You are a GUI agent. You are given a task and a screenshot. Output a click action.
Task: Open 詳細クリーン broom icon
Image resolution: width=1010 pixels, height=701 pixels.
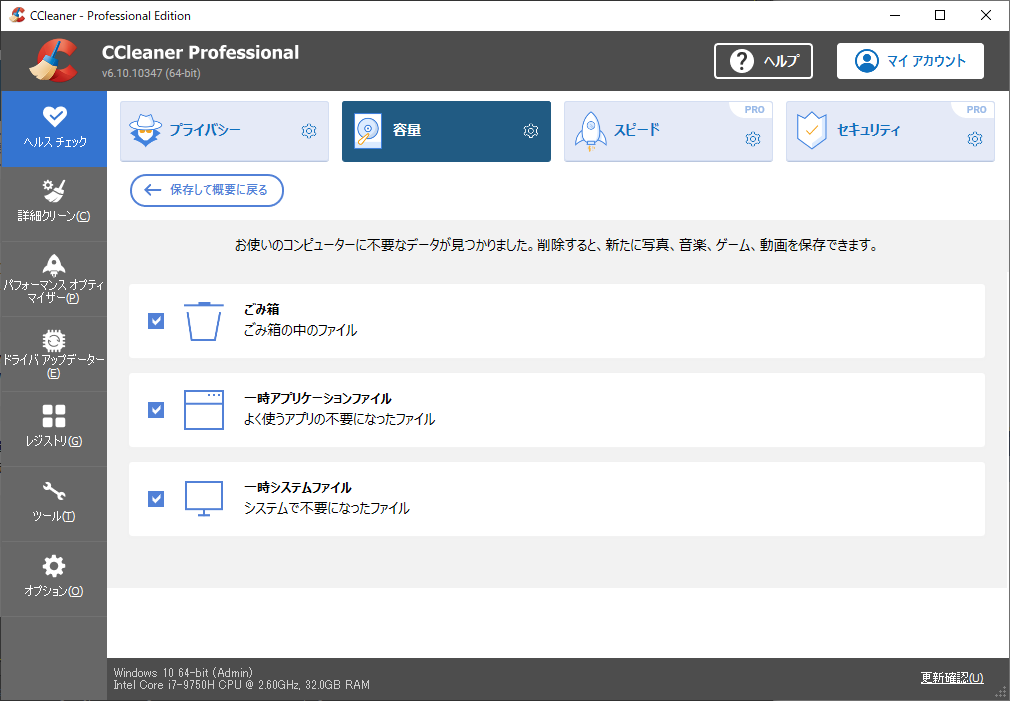click(53, 191)
